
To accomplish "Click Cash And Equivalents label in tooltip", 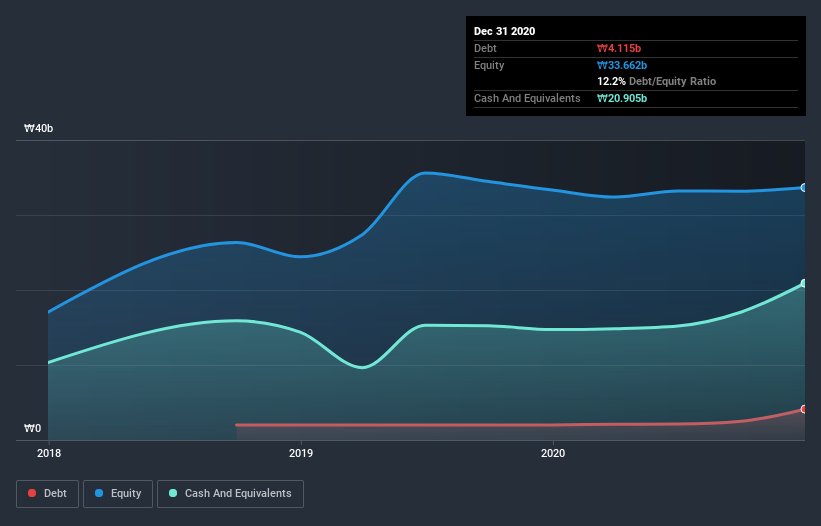I will point(527,98).
